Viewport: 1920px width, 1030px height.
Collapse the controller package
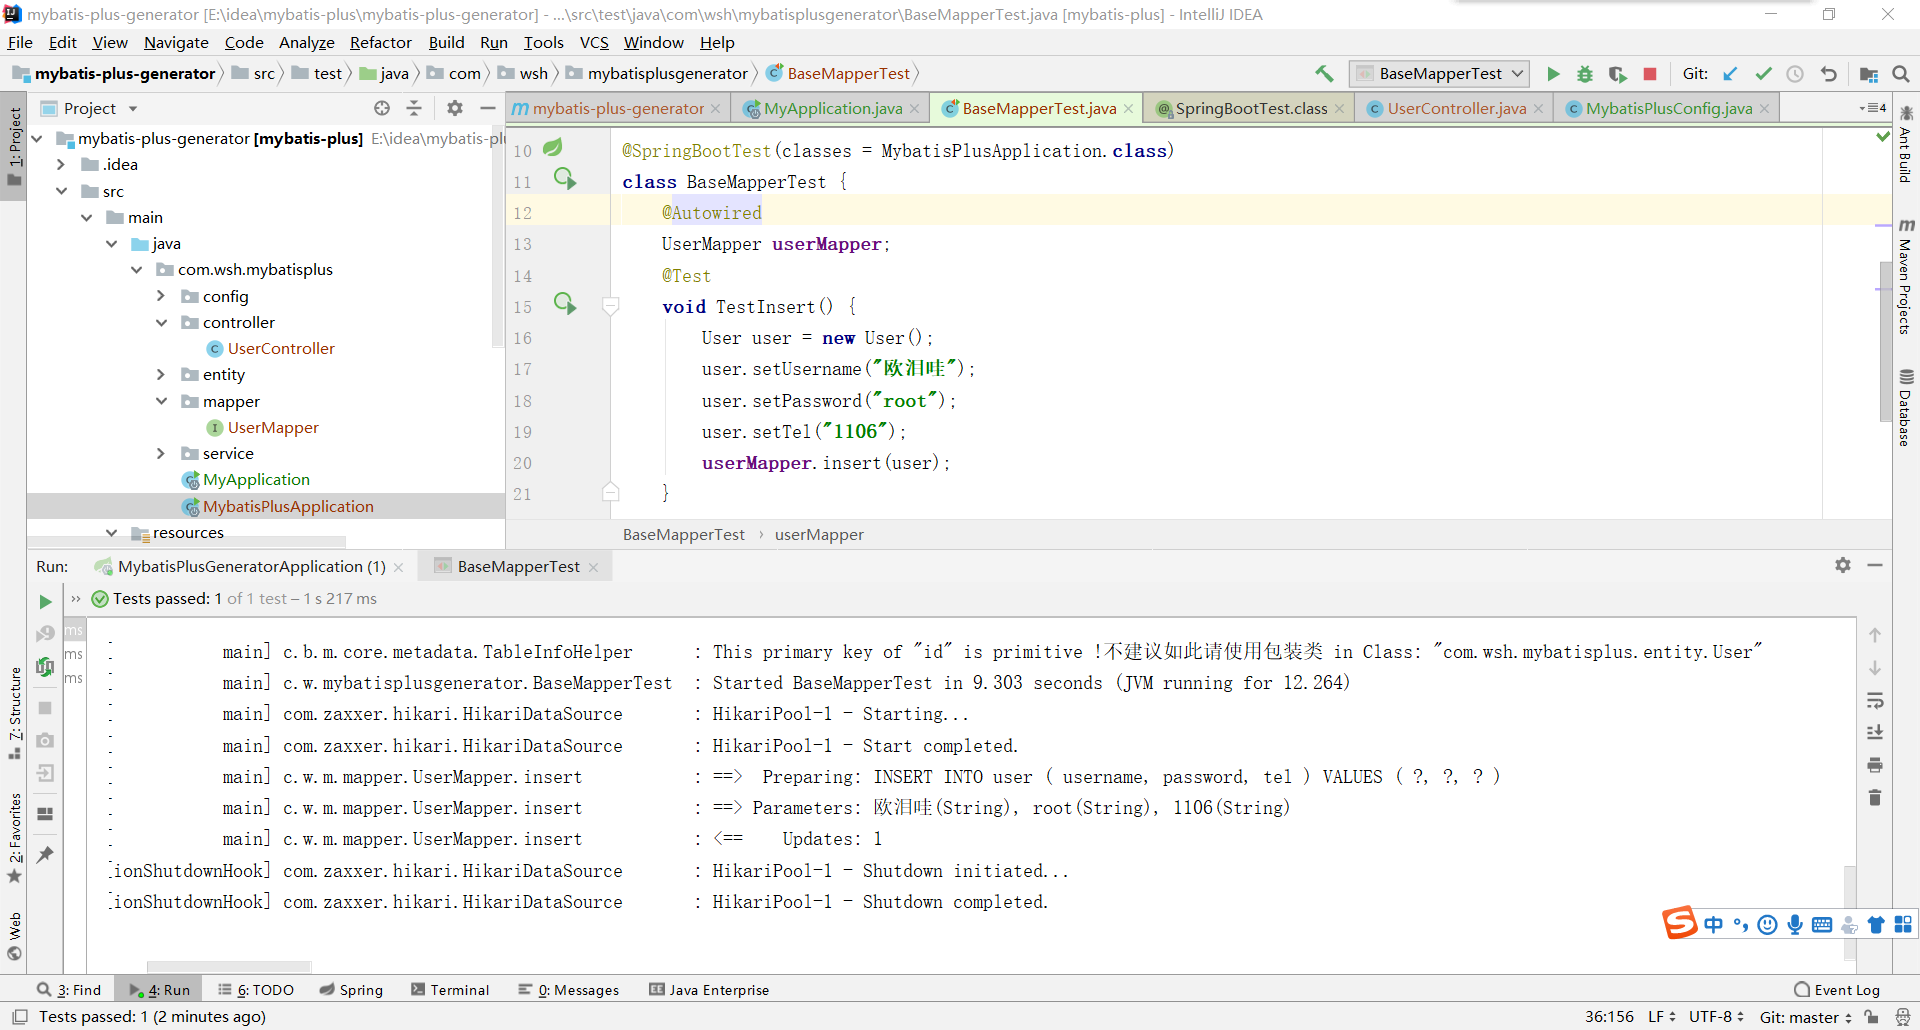coord(161,322)
